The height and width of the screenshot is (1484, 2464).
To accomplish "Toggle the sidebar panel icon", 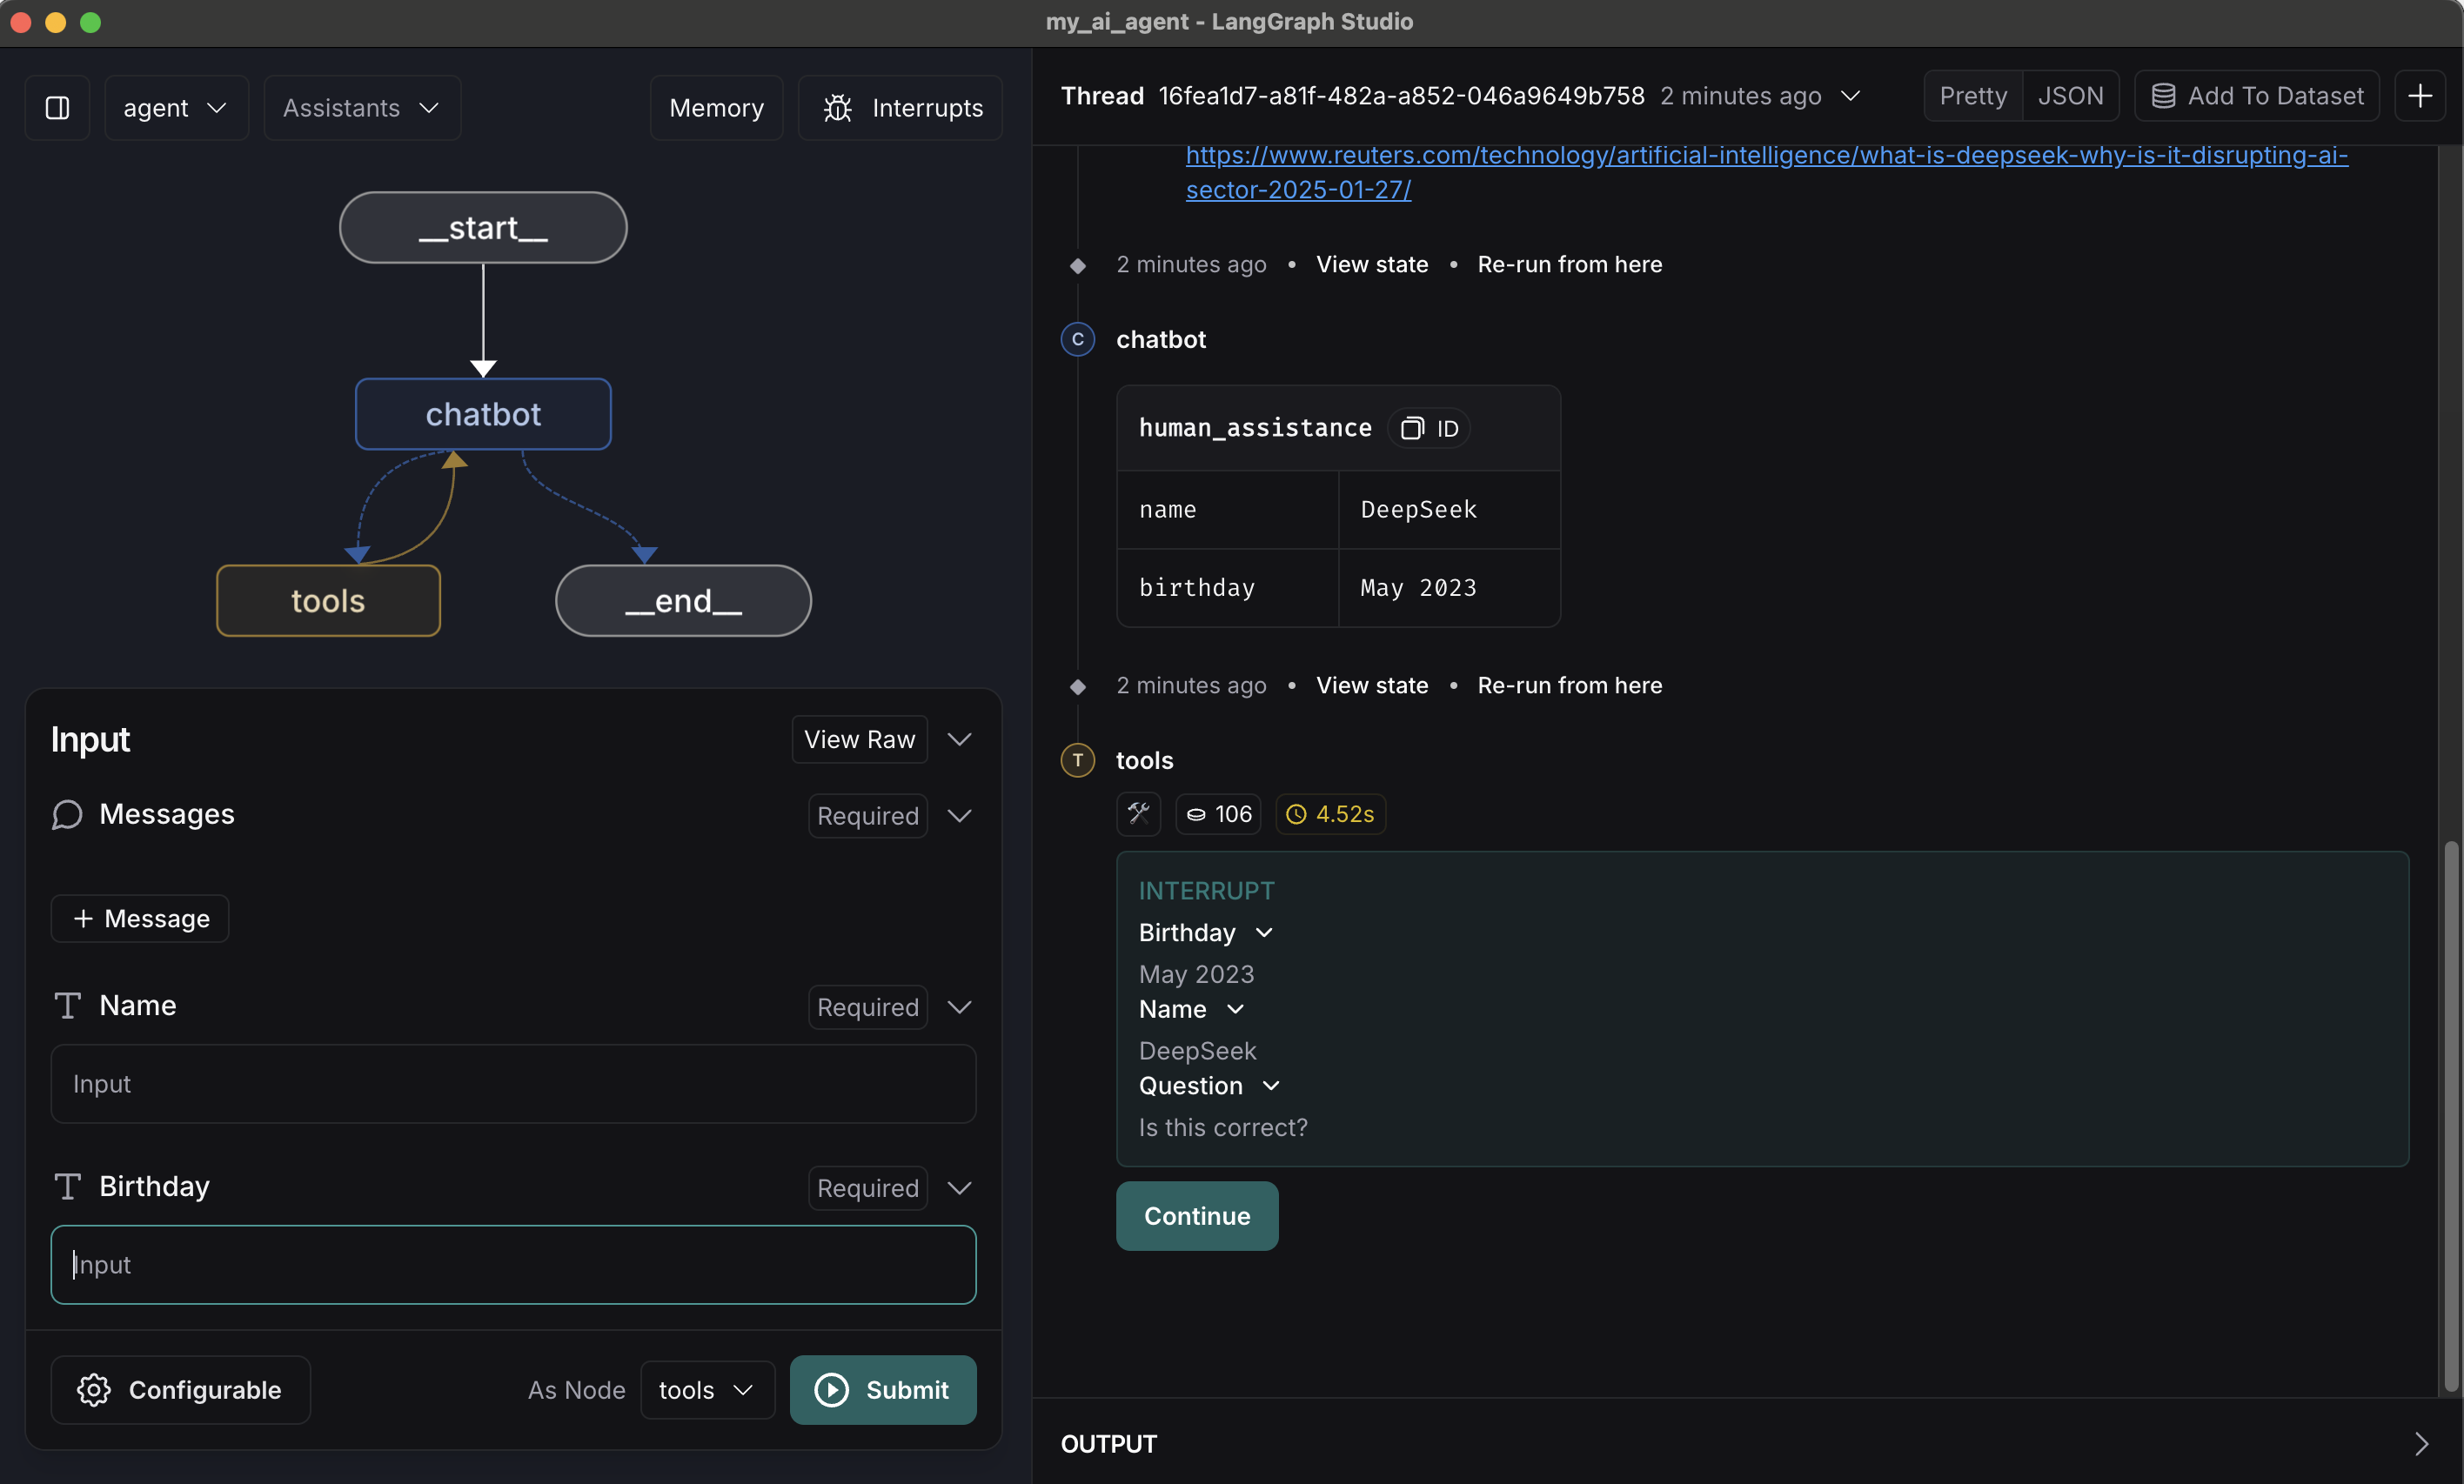I will (57, 107).
